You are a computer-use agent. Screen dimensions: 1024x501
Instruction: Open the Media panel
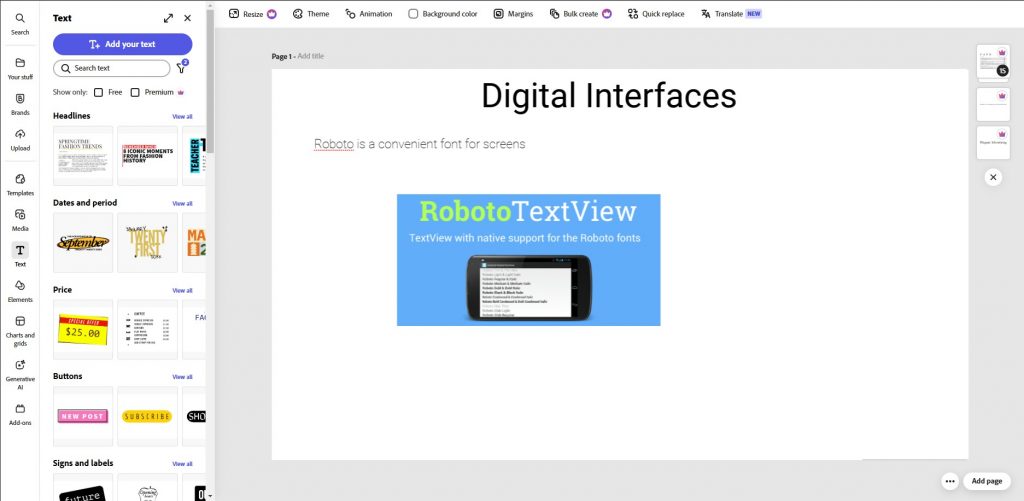[x=20, y=220]
